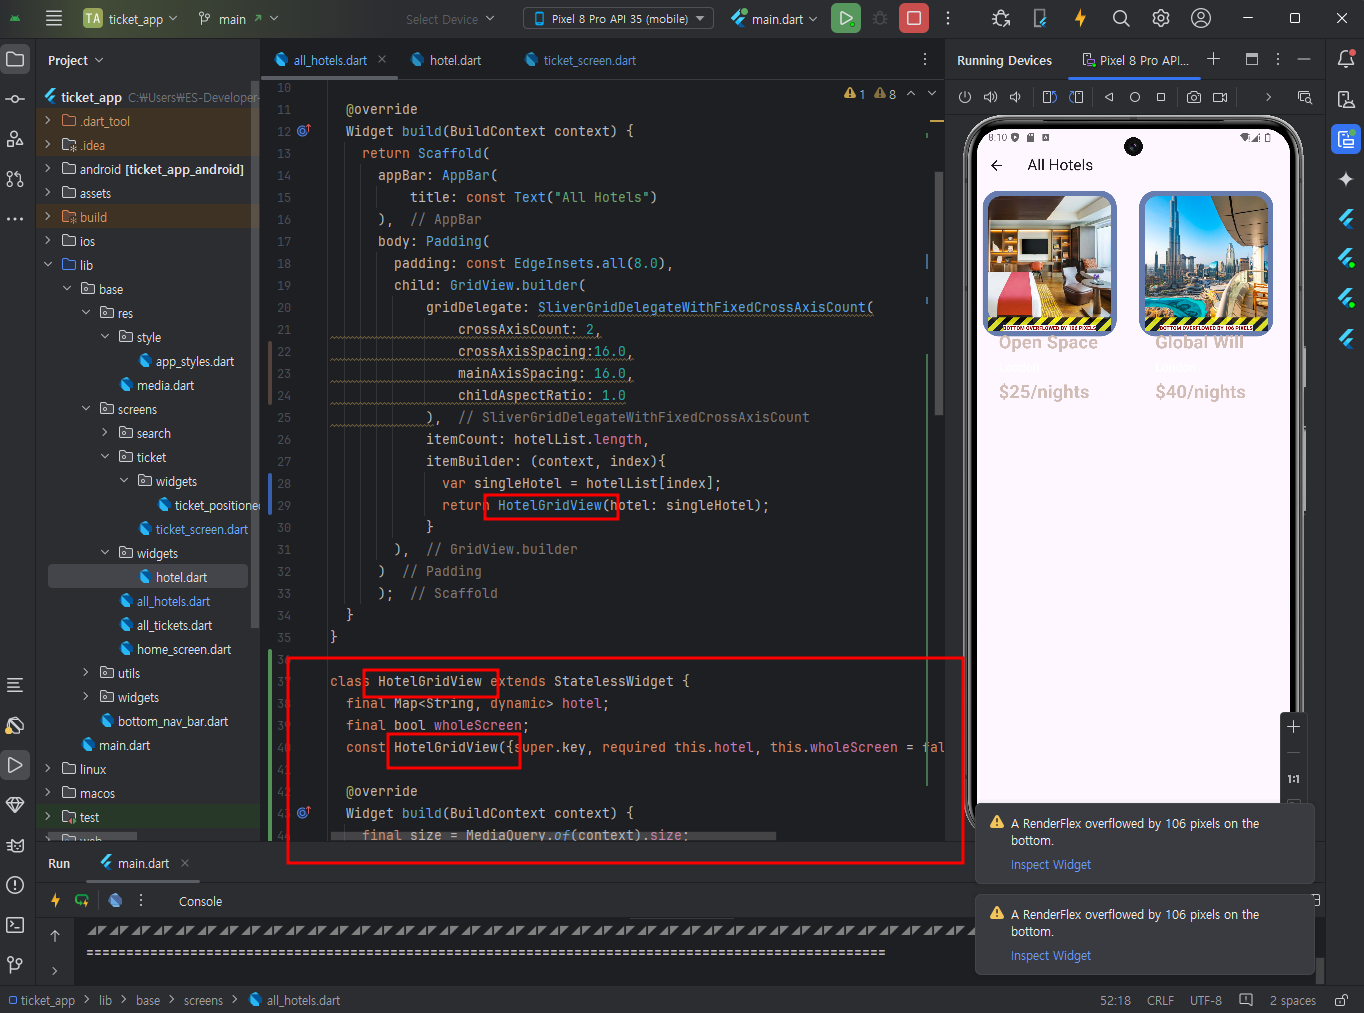This screenshot has width=1364, height=1013.
Task: Click the editor vertical scrollbar
Action: click(x=939, y=293)
